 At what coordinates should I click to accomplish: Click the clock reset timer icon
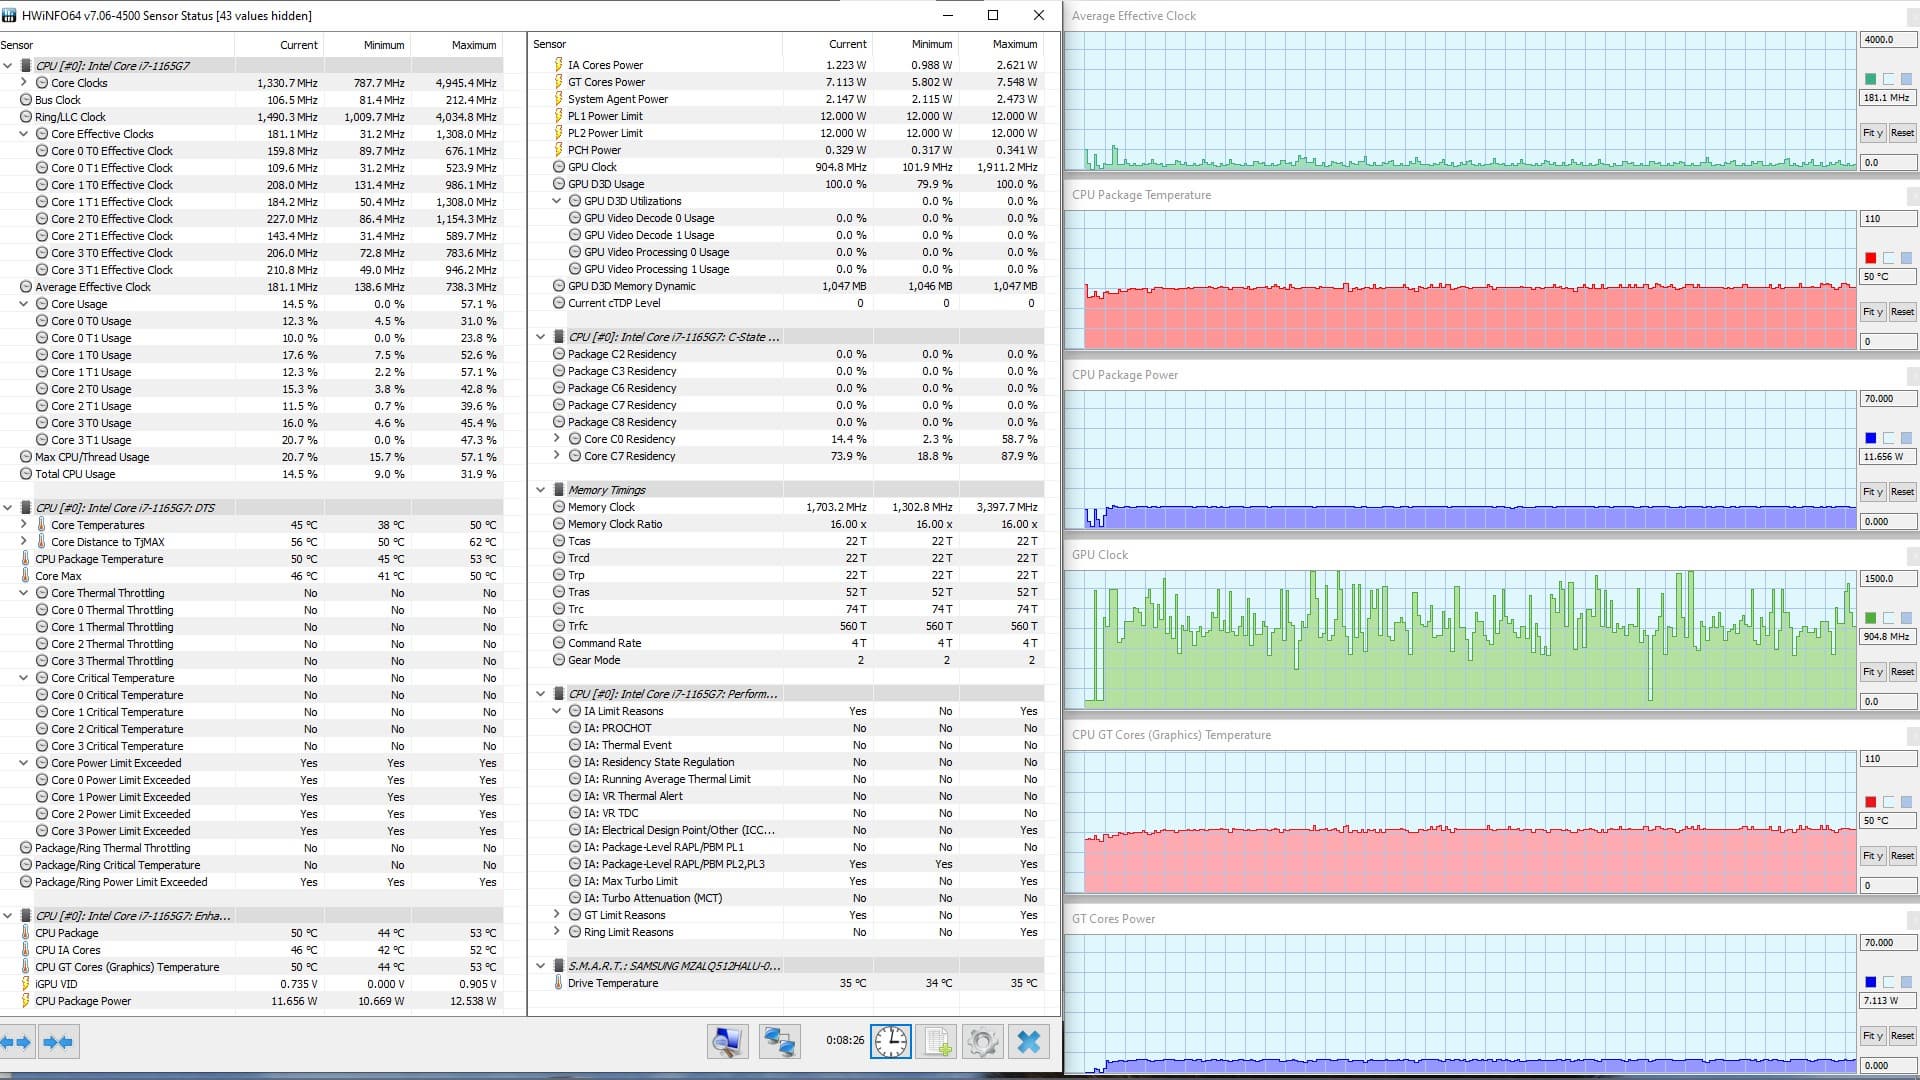[x=890, y=1042]
